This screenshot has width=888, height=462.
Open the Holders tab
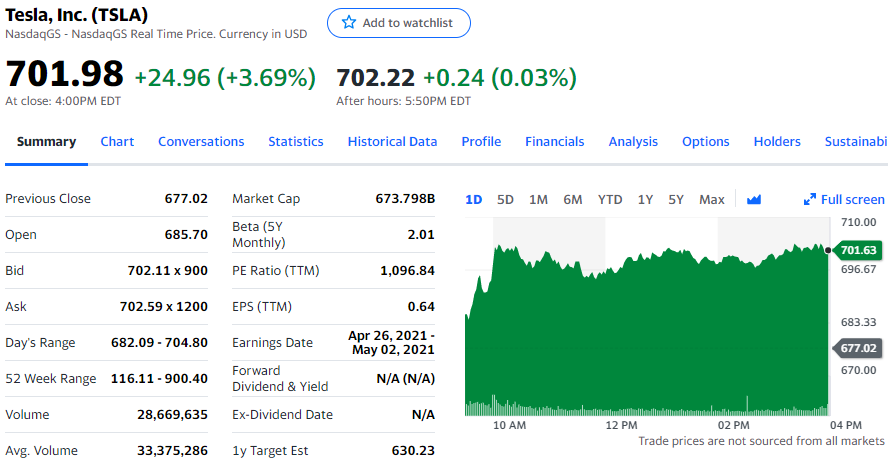777,142
